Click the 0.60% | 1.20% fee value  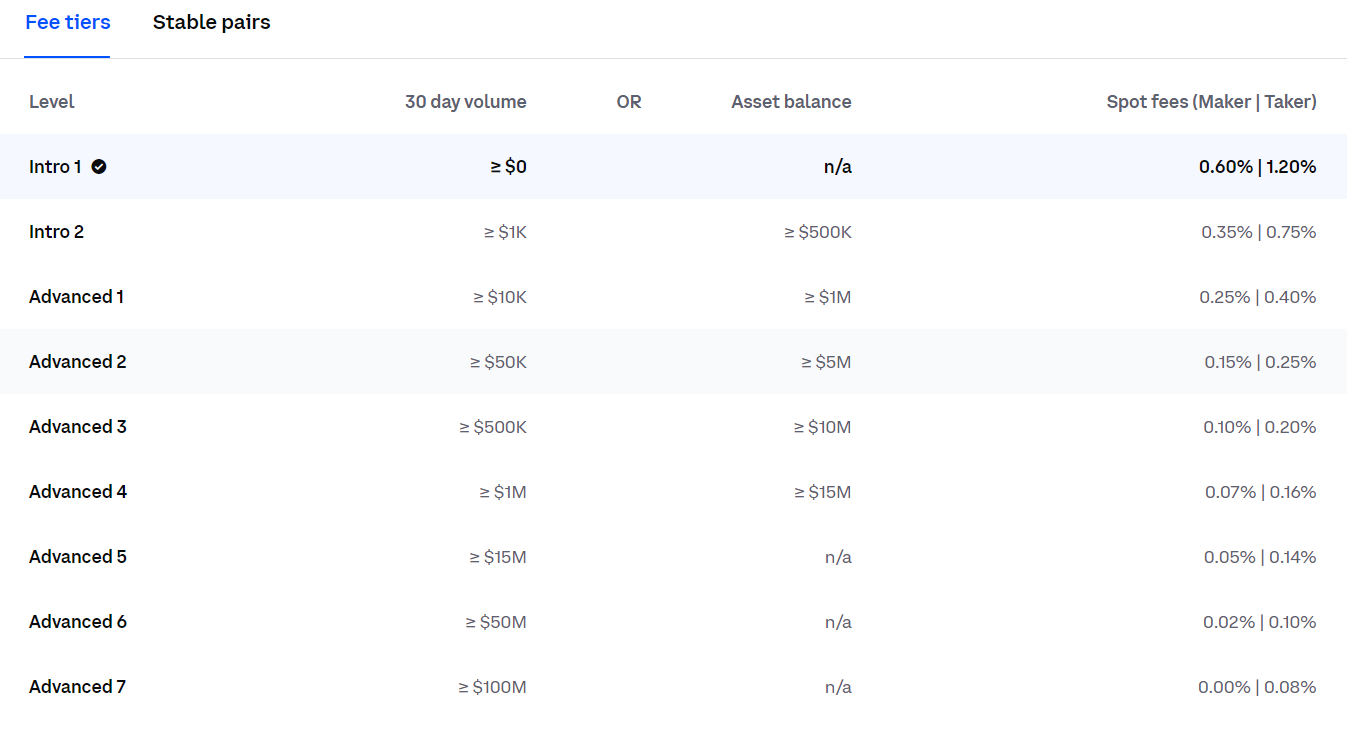(1257, 167)
